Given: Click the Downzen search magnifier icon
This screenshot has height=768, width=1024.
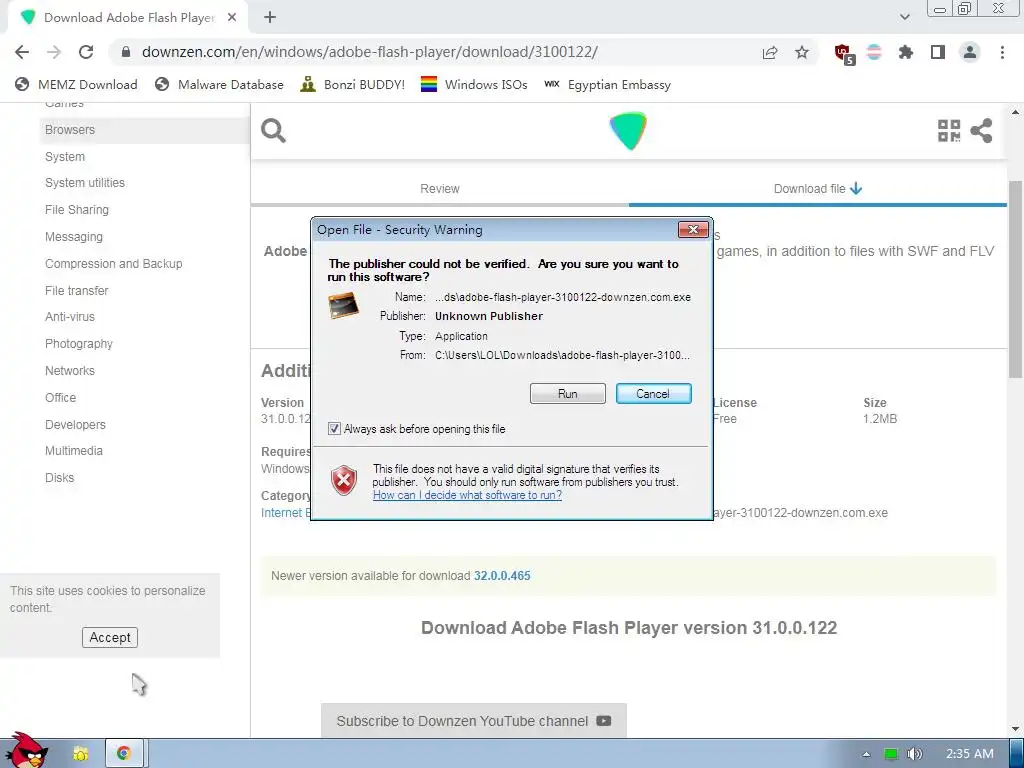Looking at the screenshot, I should point(273,131).
